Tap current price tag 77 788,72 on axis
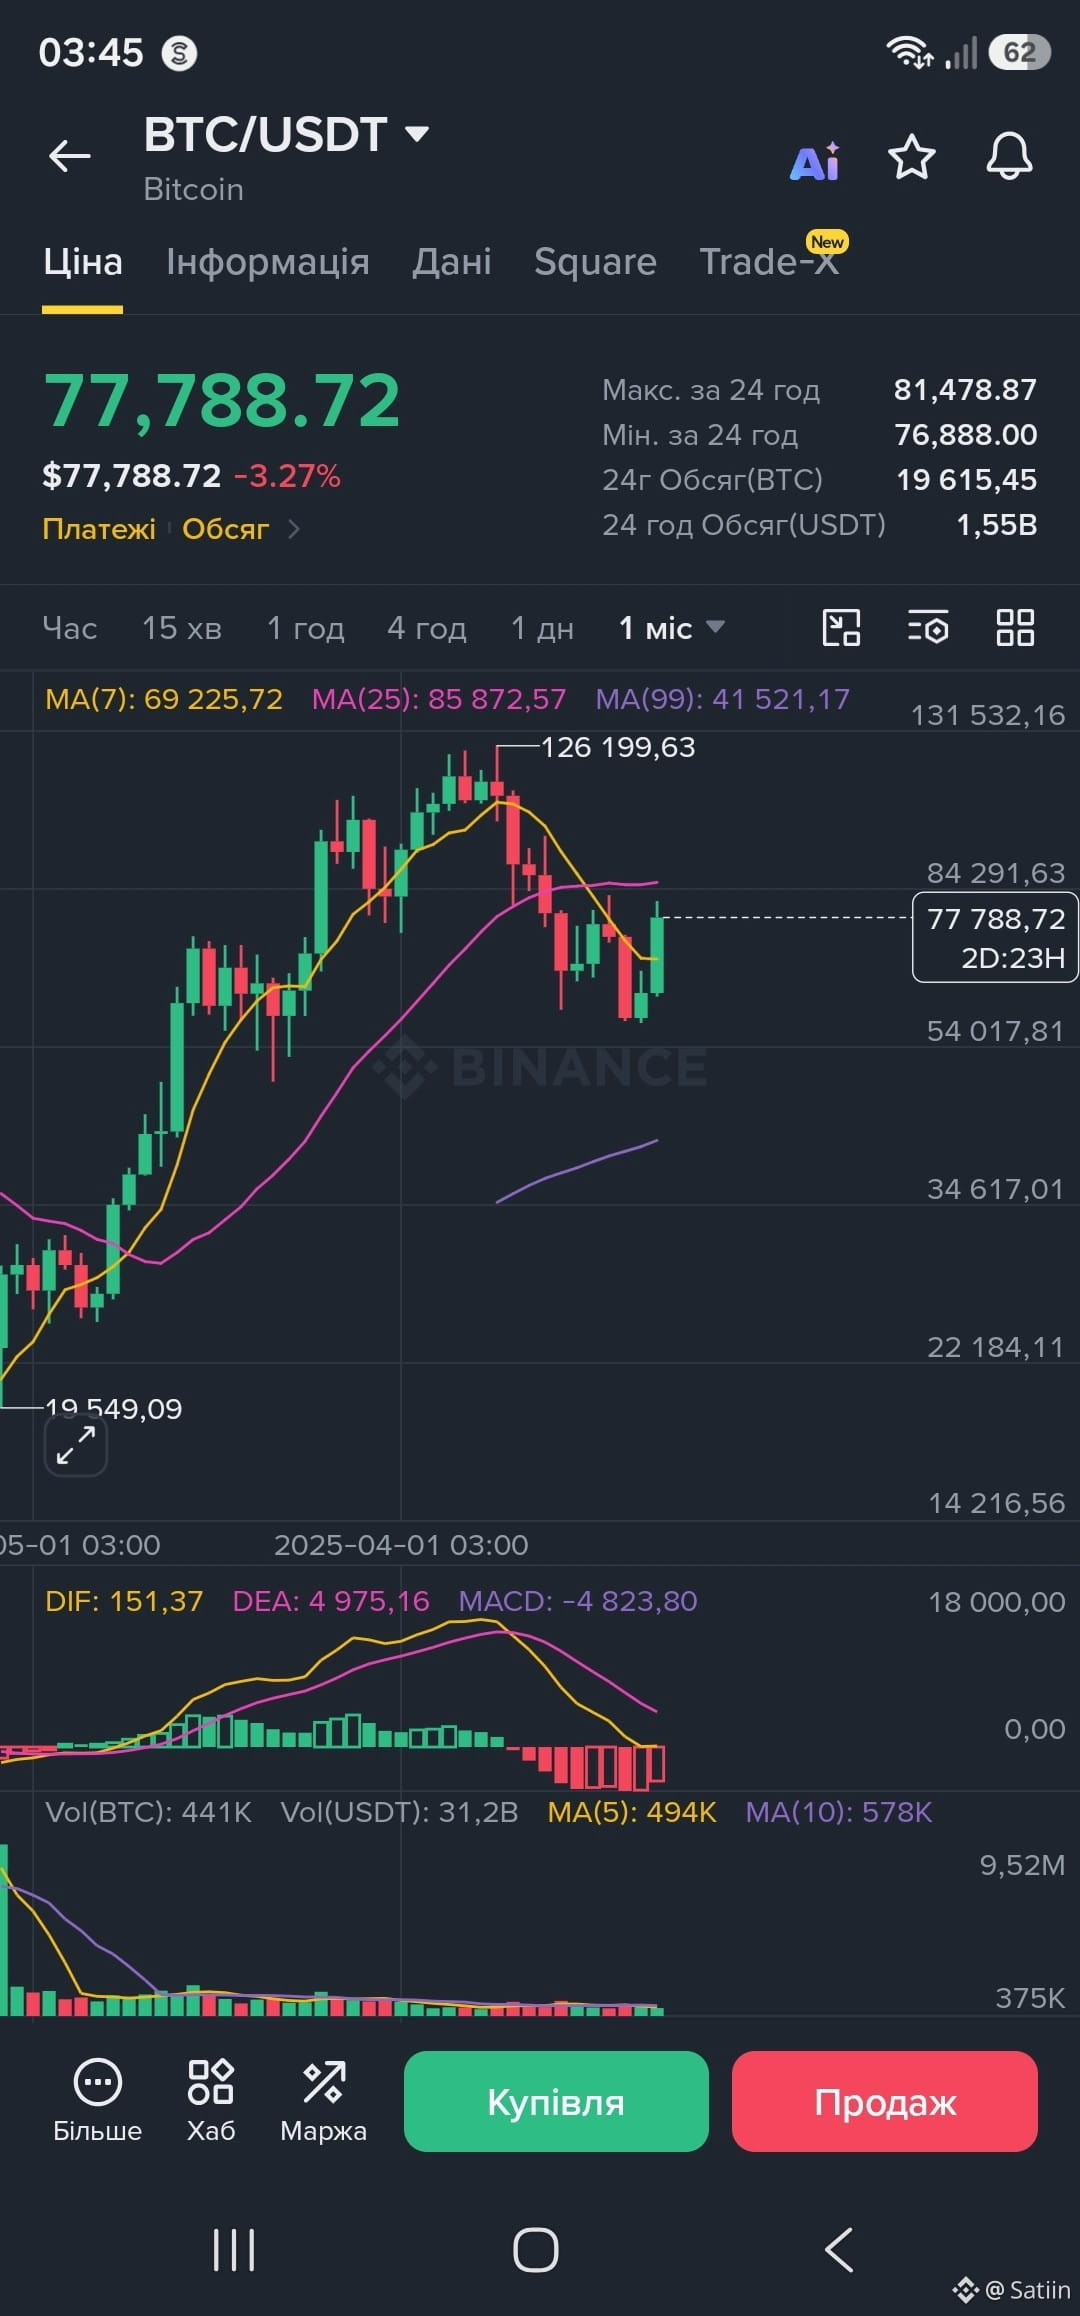Screen dimensions: 1080x2316 click(x=995, y=937)
